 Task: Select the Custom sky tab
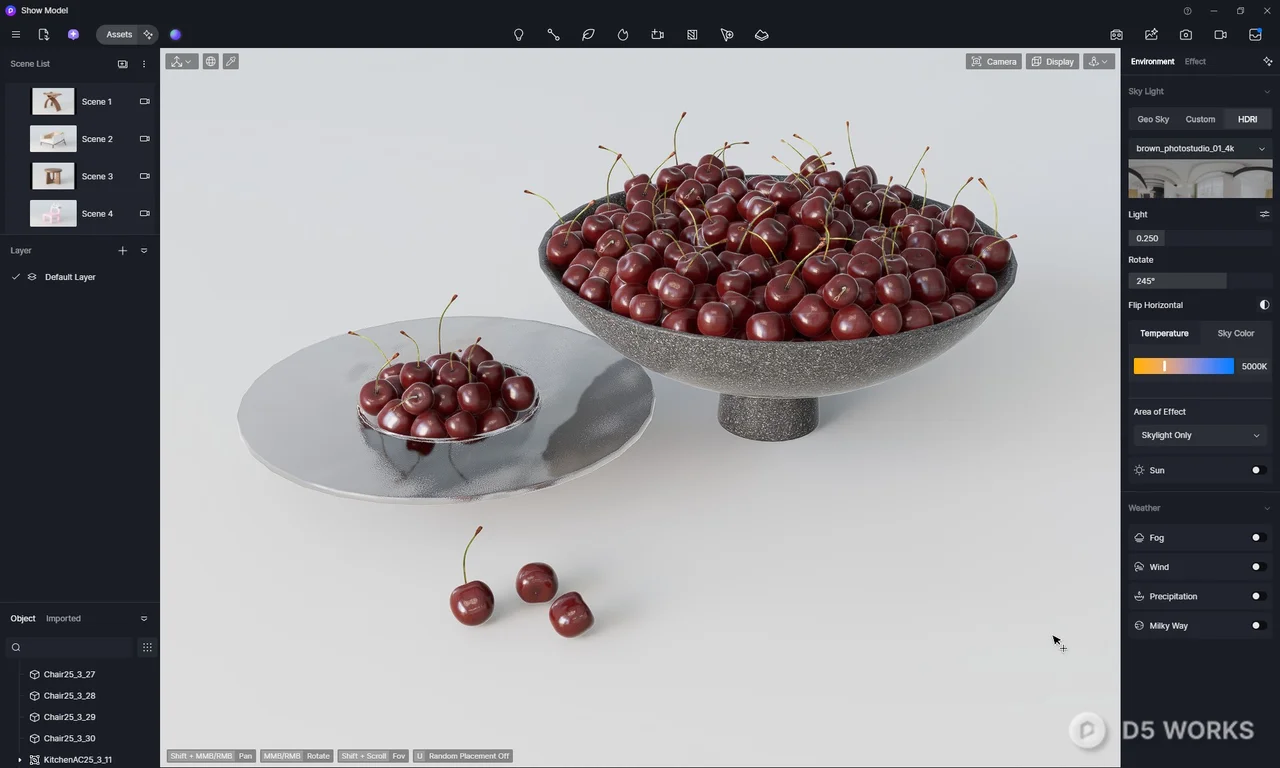click(1200, 119)
